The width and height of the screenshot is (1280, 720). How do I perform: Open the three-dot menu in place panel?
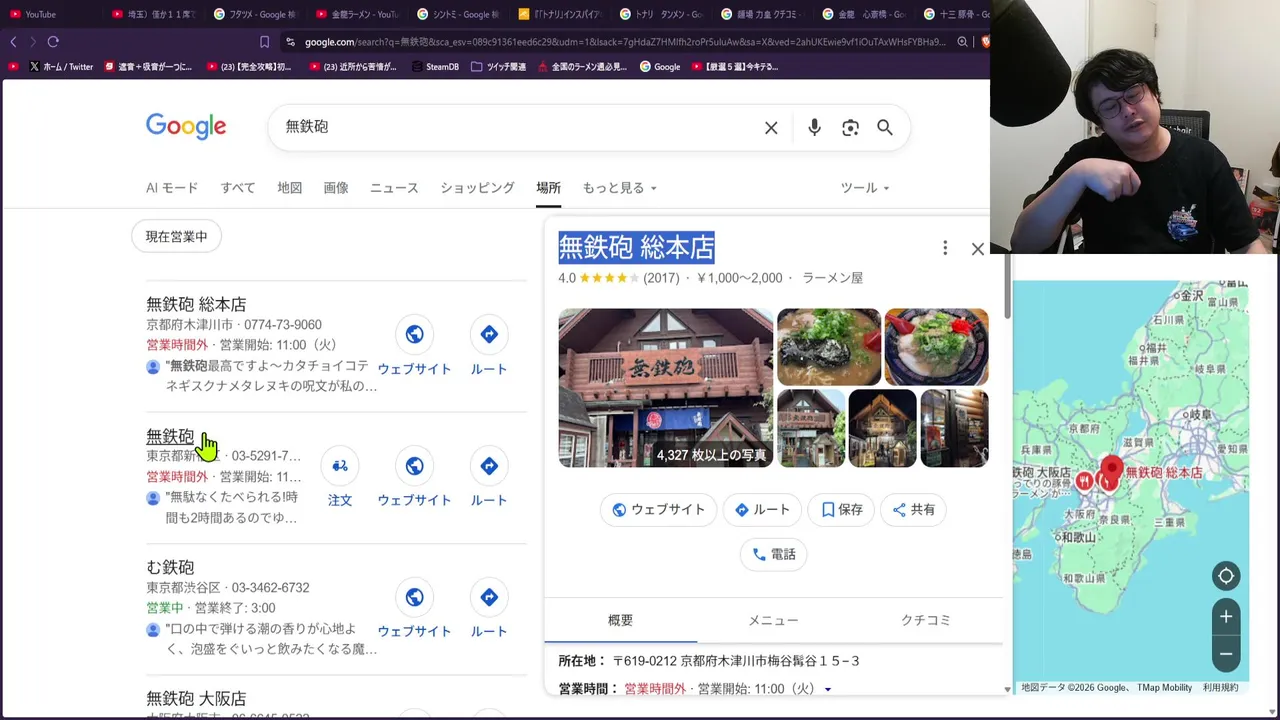944,248
